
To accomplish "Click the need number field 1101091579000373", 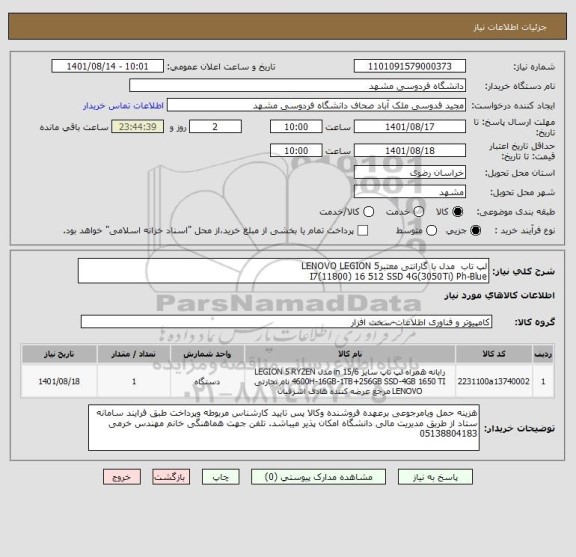I will 410,67.
